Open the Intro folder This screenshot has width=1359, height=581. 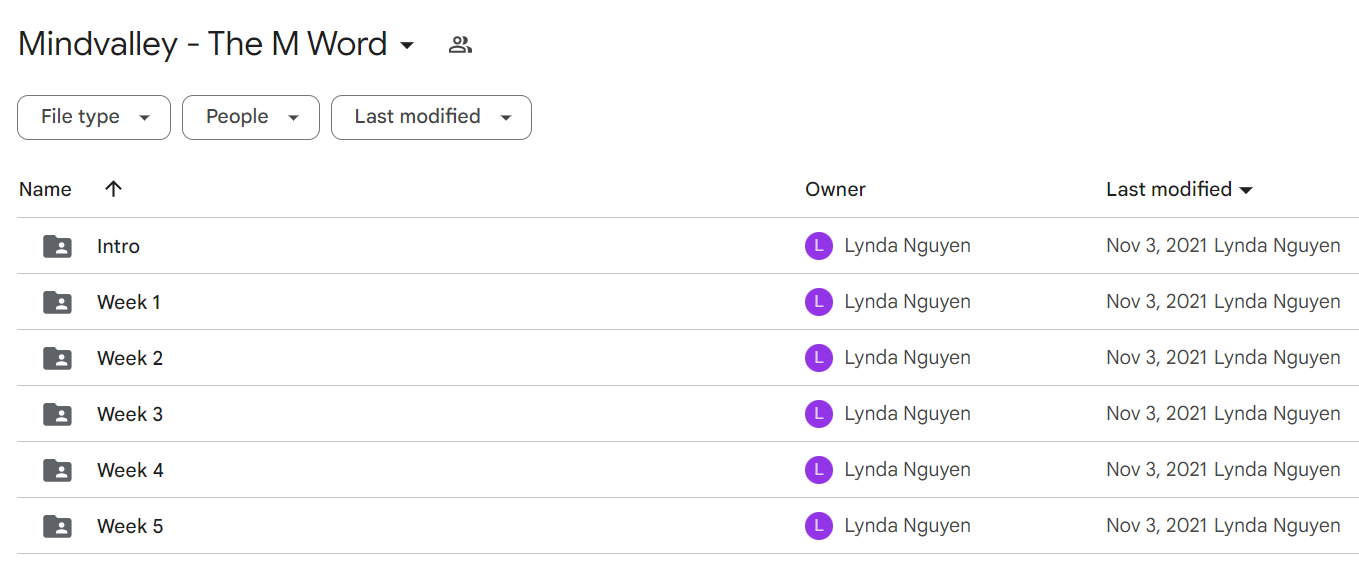pos(118,246)
